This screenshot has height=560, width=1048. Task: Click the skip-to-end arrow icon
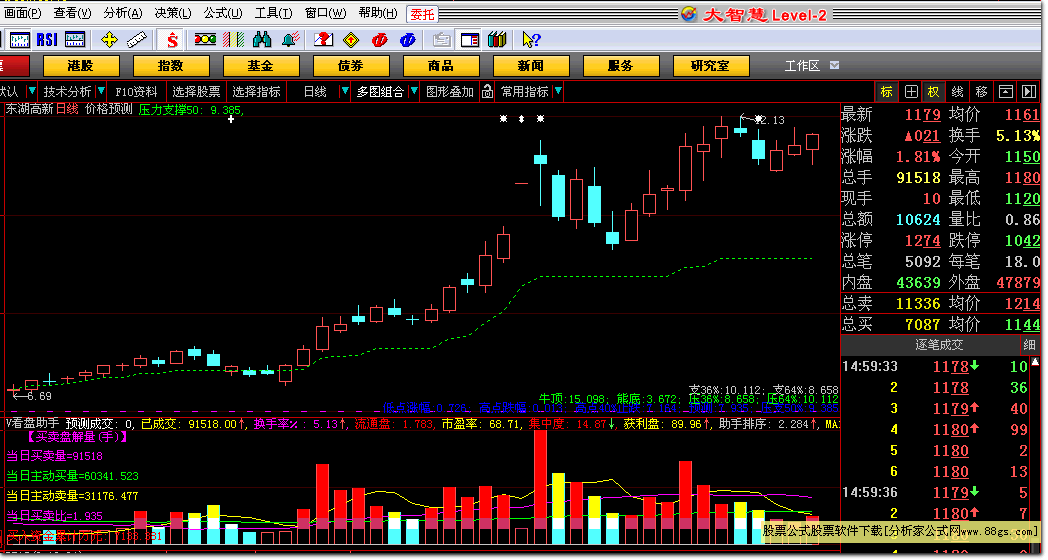tap(1029, 92)
